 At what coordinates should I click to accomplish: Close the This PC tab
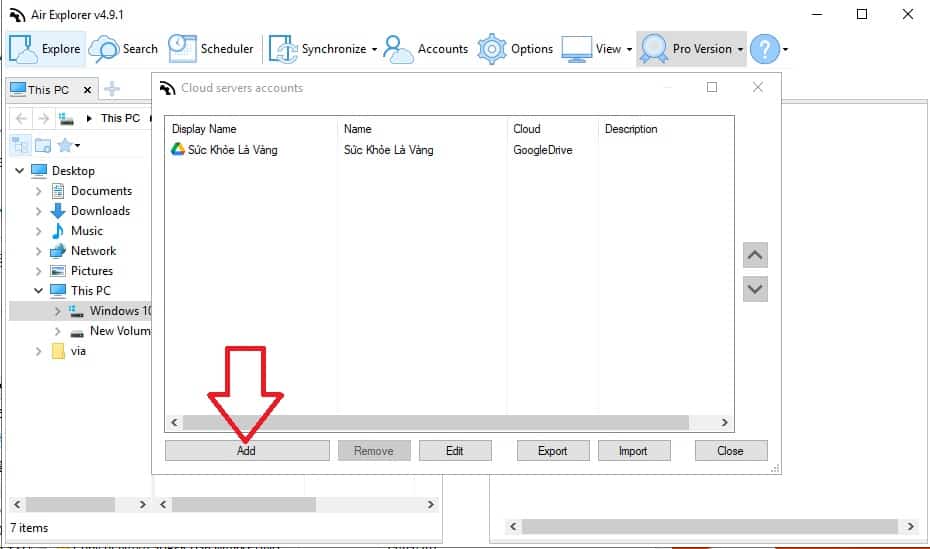[87, 90]
